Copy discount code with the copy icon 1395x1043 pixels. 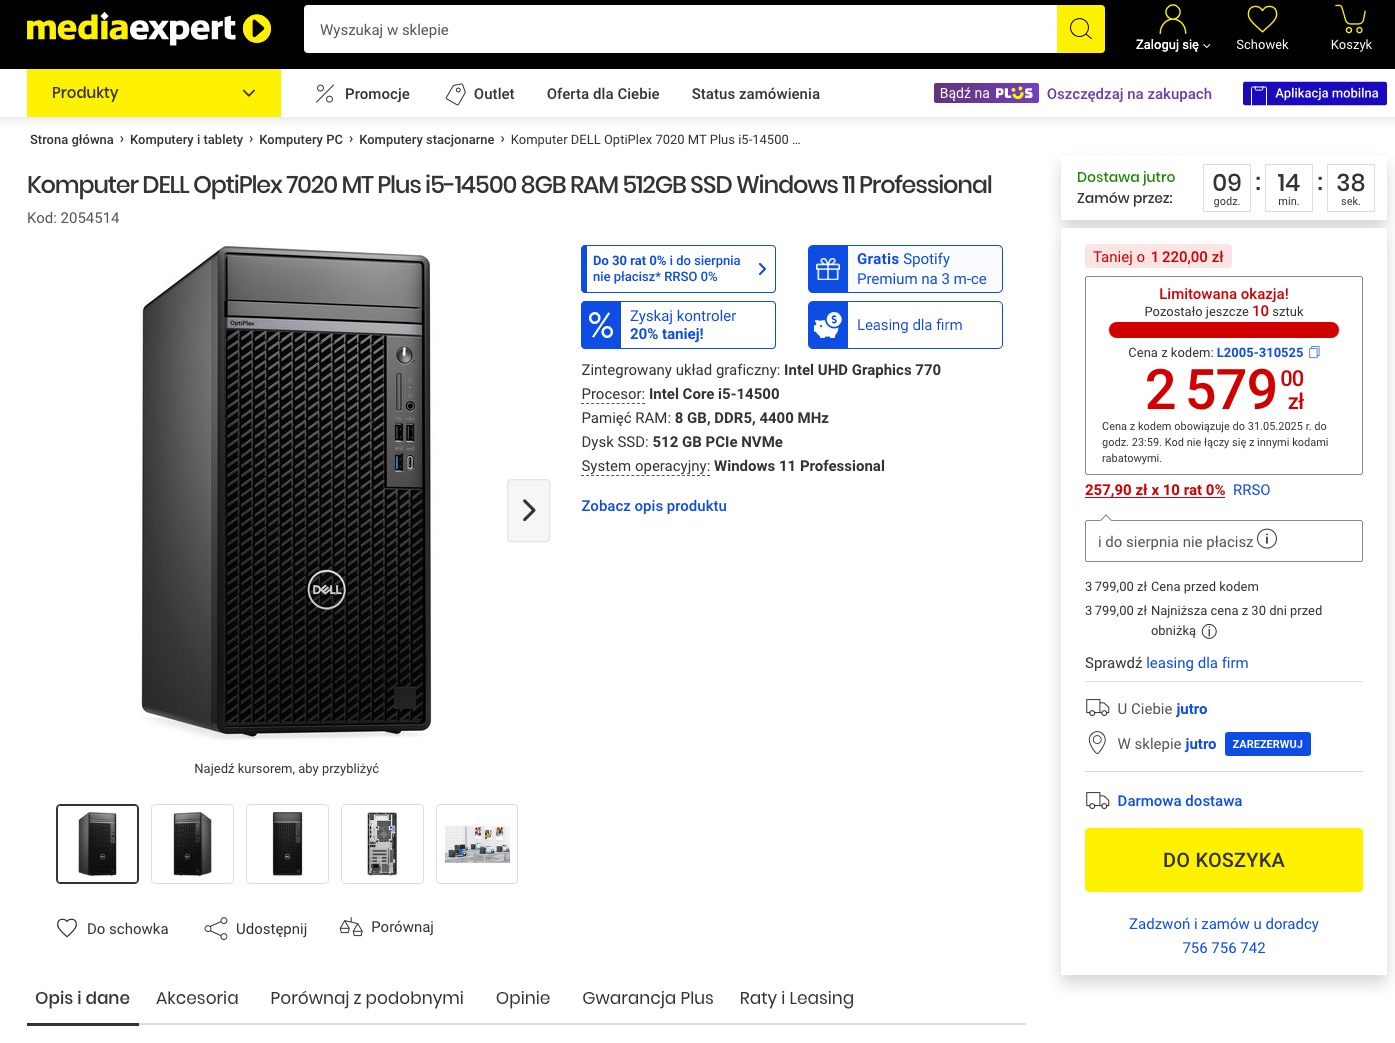coord(1315,352)
